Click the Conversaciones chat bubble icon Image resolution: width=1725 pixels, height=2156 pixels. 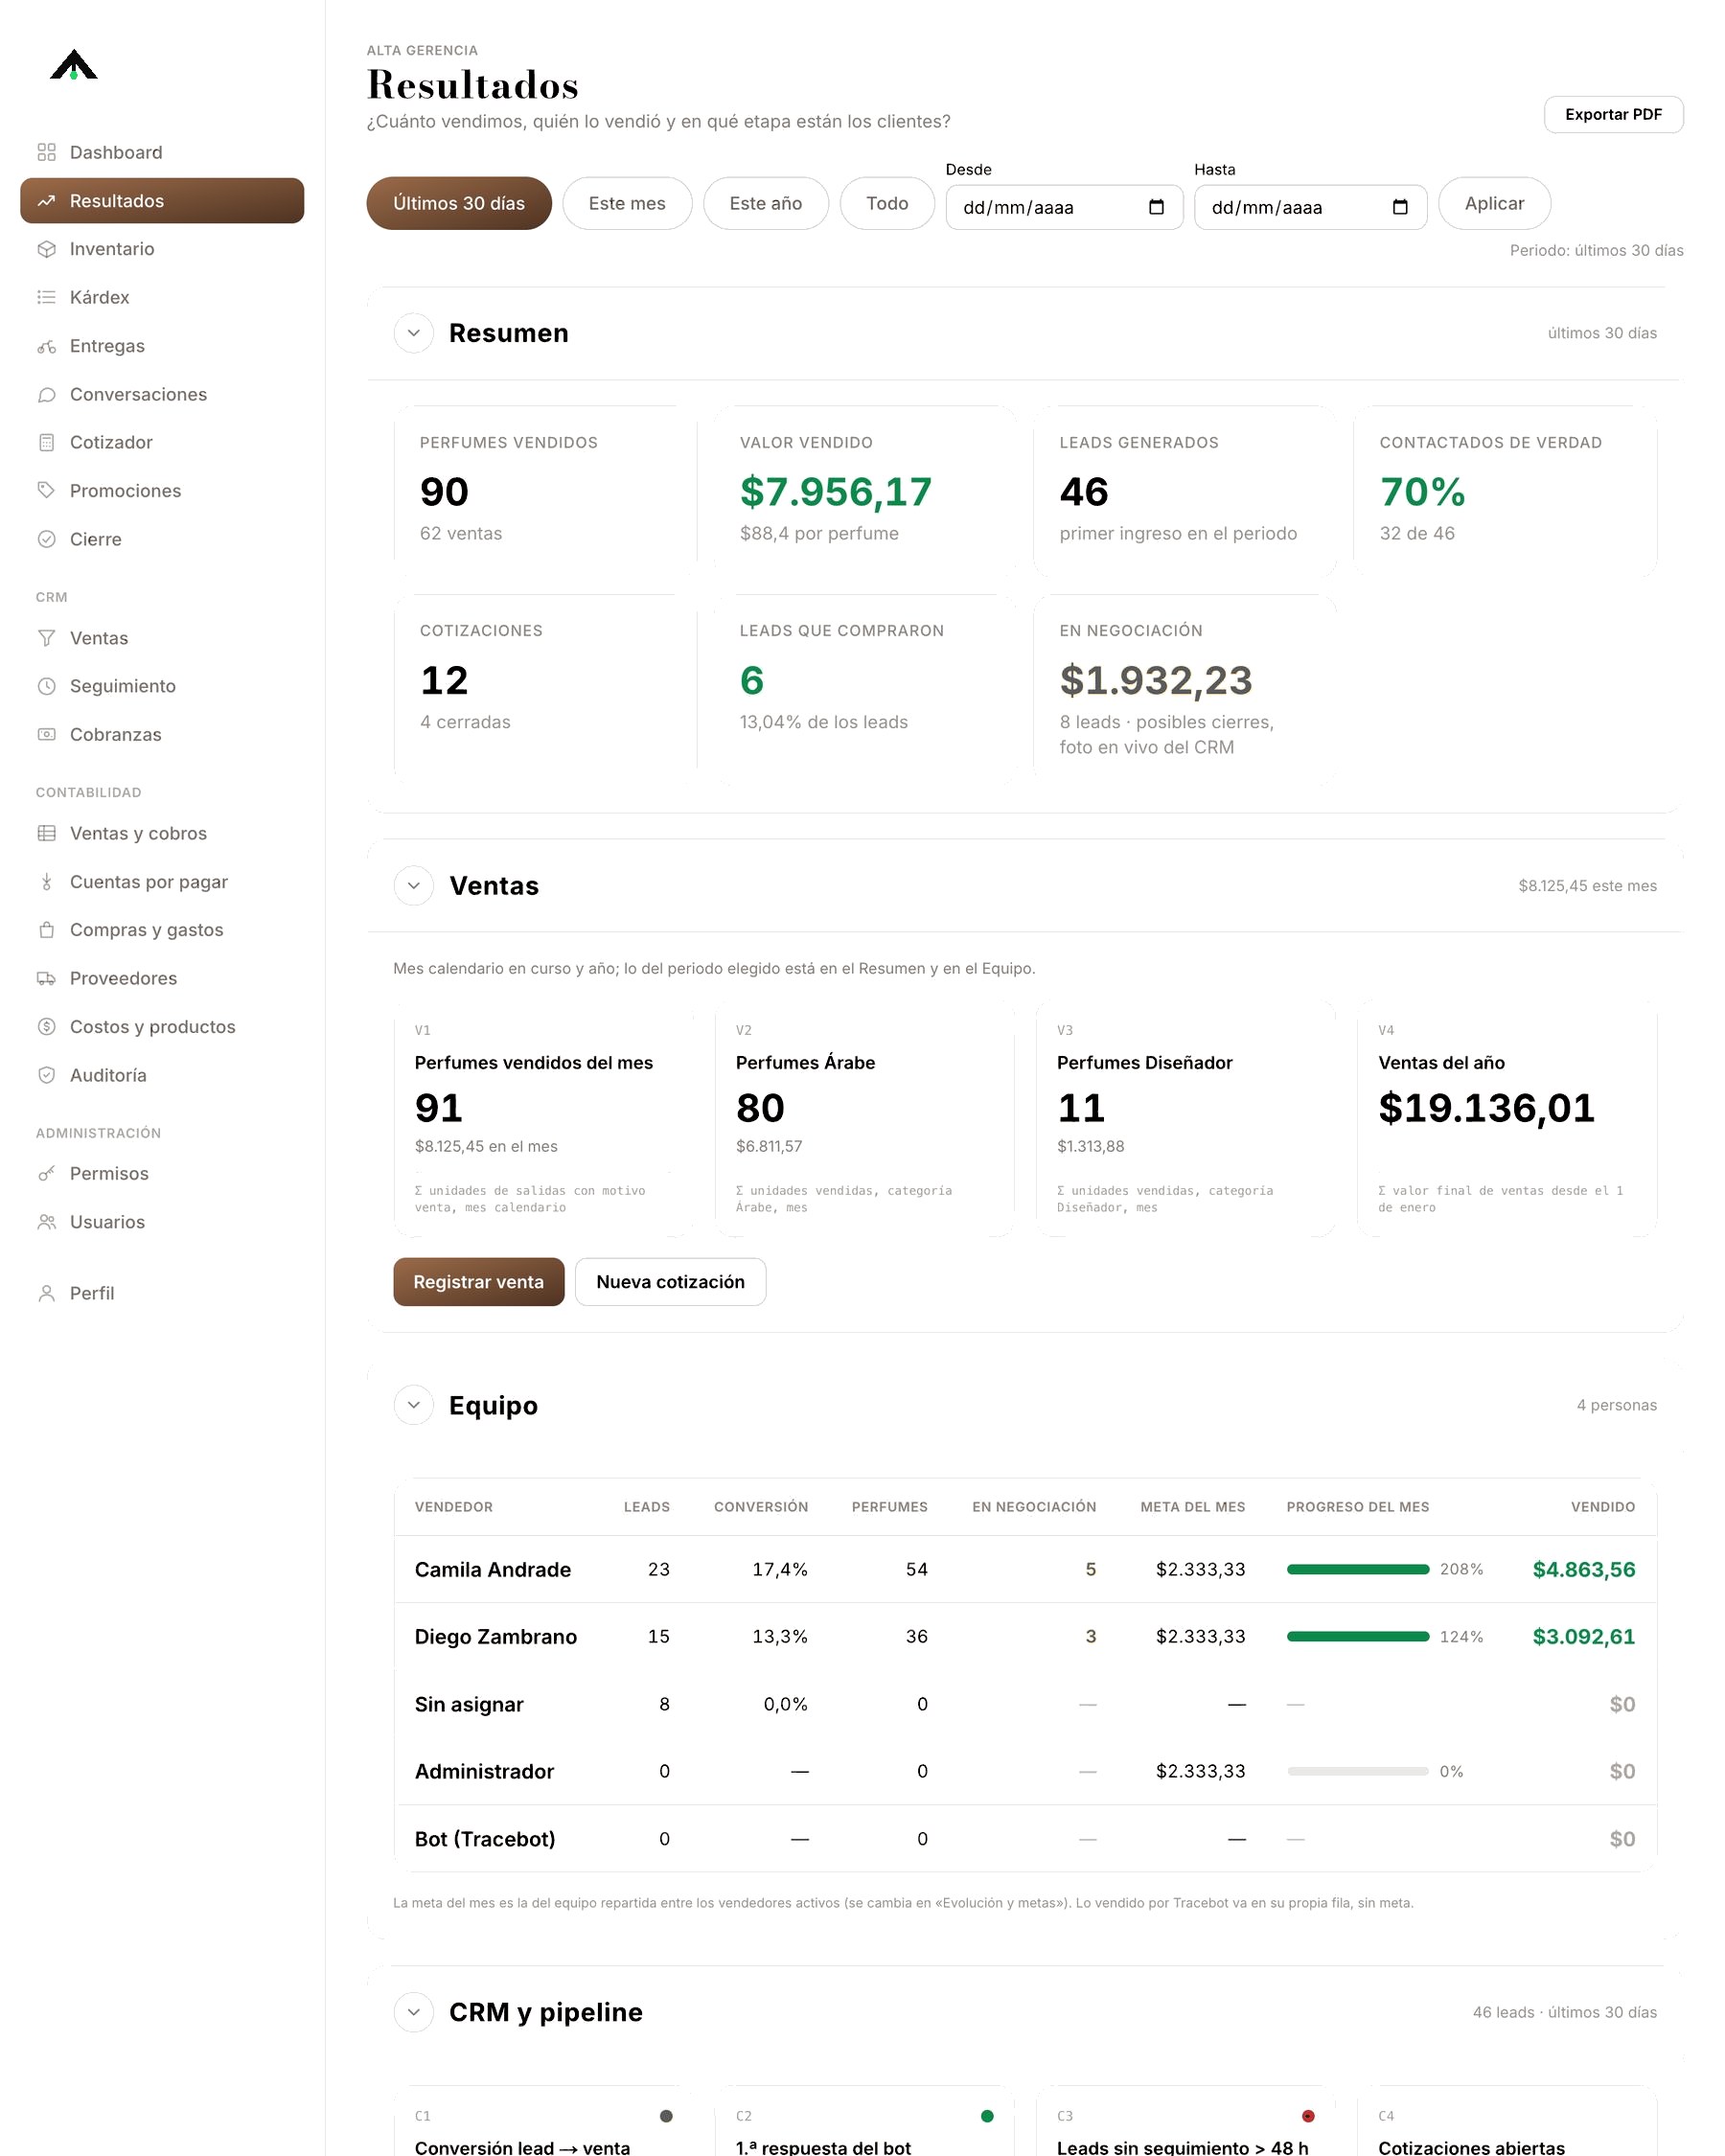tap(46, 394)
